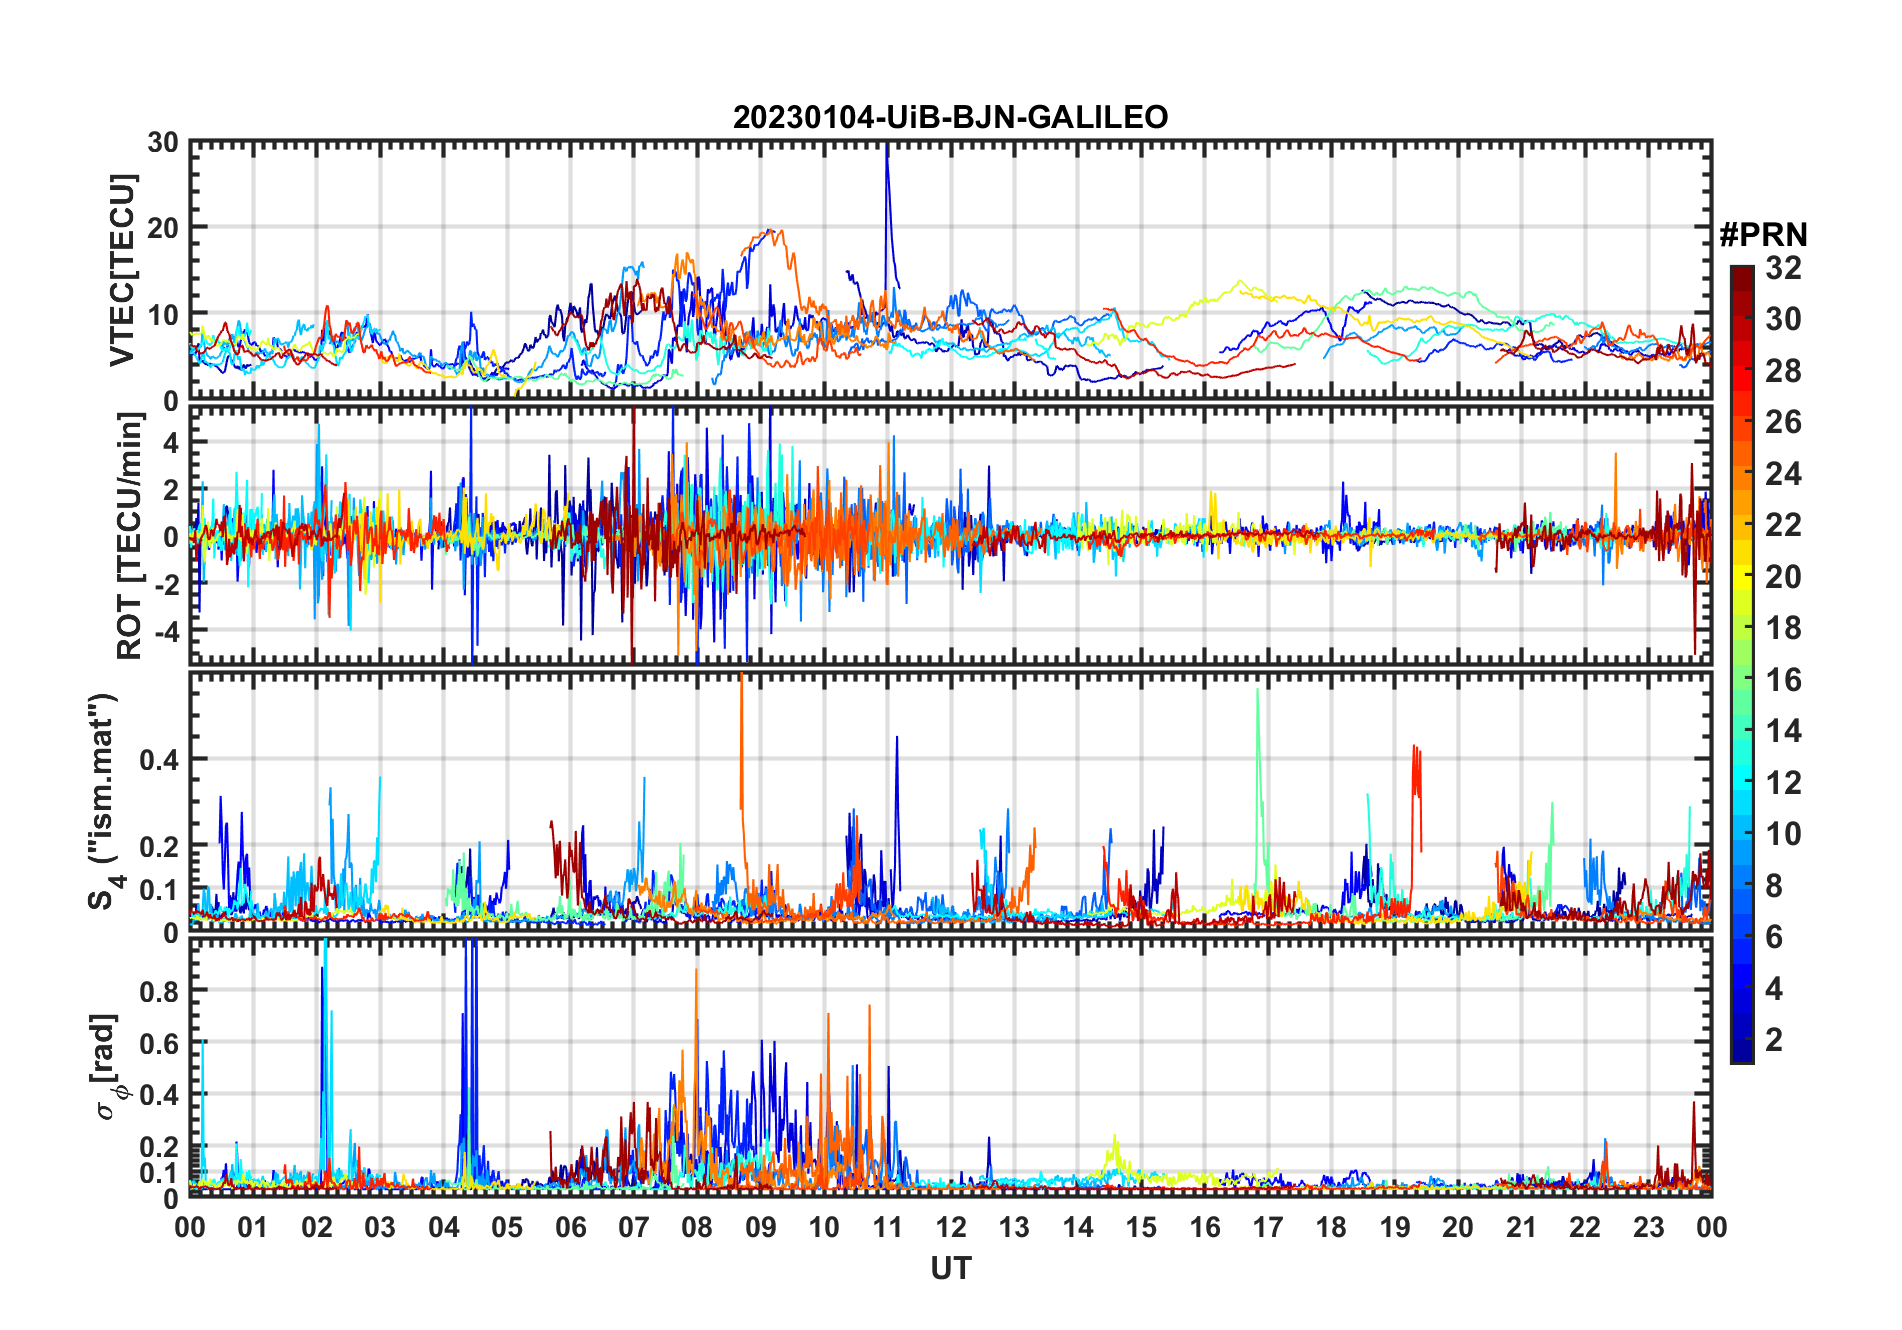Image resolution: width=1902 pixels, height=1330 pixels.
Task: Click sigma phi tick label 0.6
Action: [x=159, y=1043]
